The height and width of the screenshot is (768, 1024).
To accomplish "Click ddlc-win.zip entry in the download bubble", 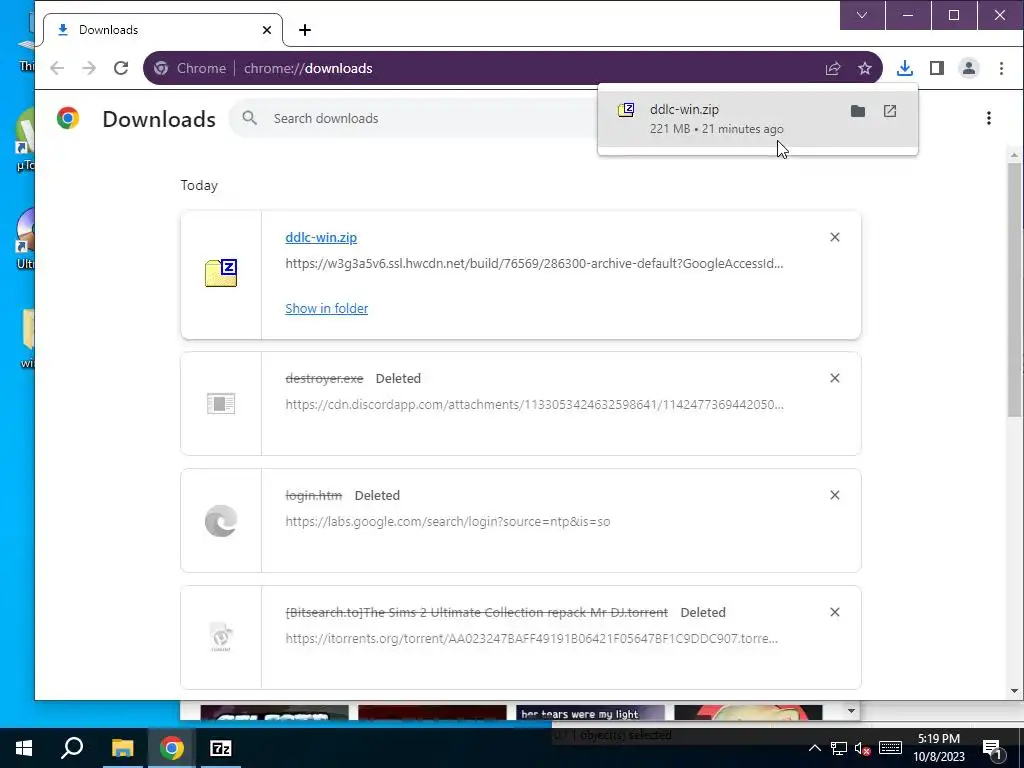I will [x=758, y=119].
